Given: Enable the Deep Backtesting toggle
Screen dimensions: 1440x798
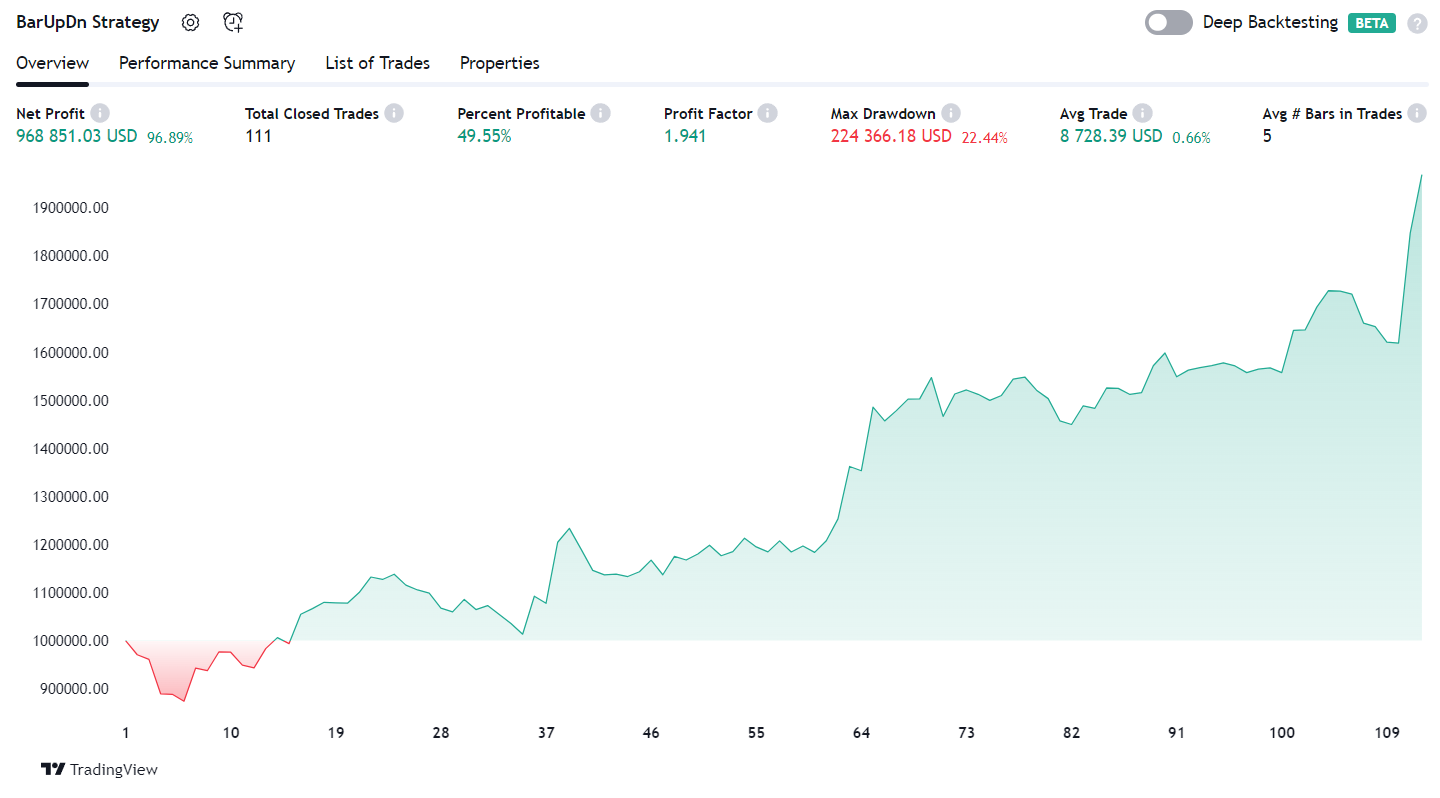Looking at the screenshot, I should (1168, 22).
